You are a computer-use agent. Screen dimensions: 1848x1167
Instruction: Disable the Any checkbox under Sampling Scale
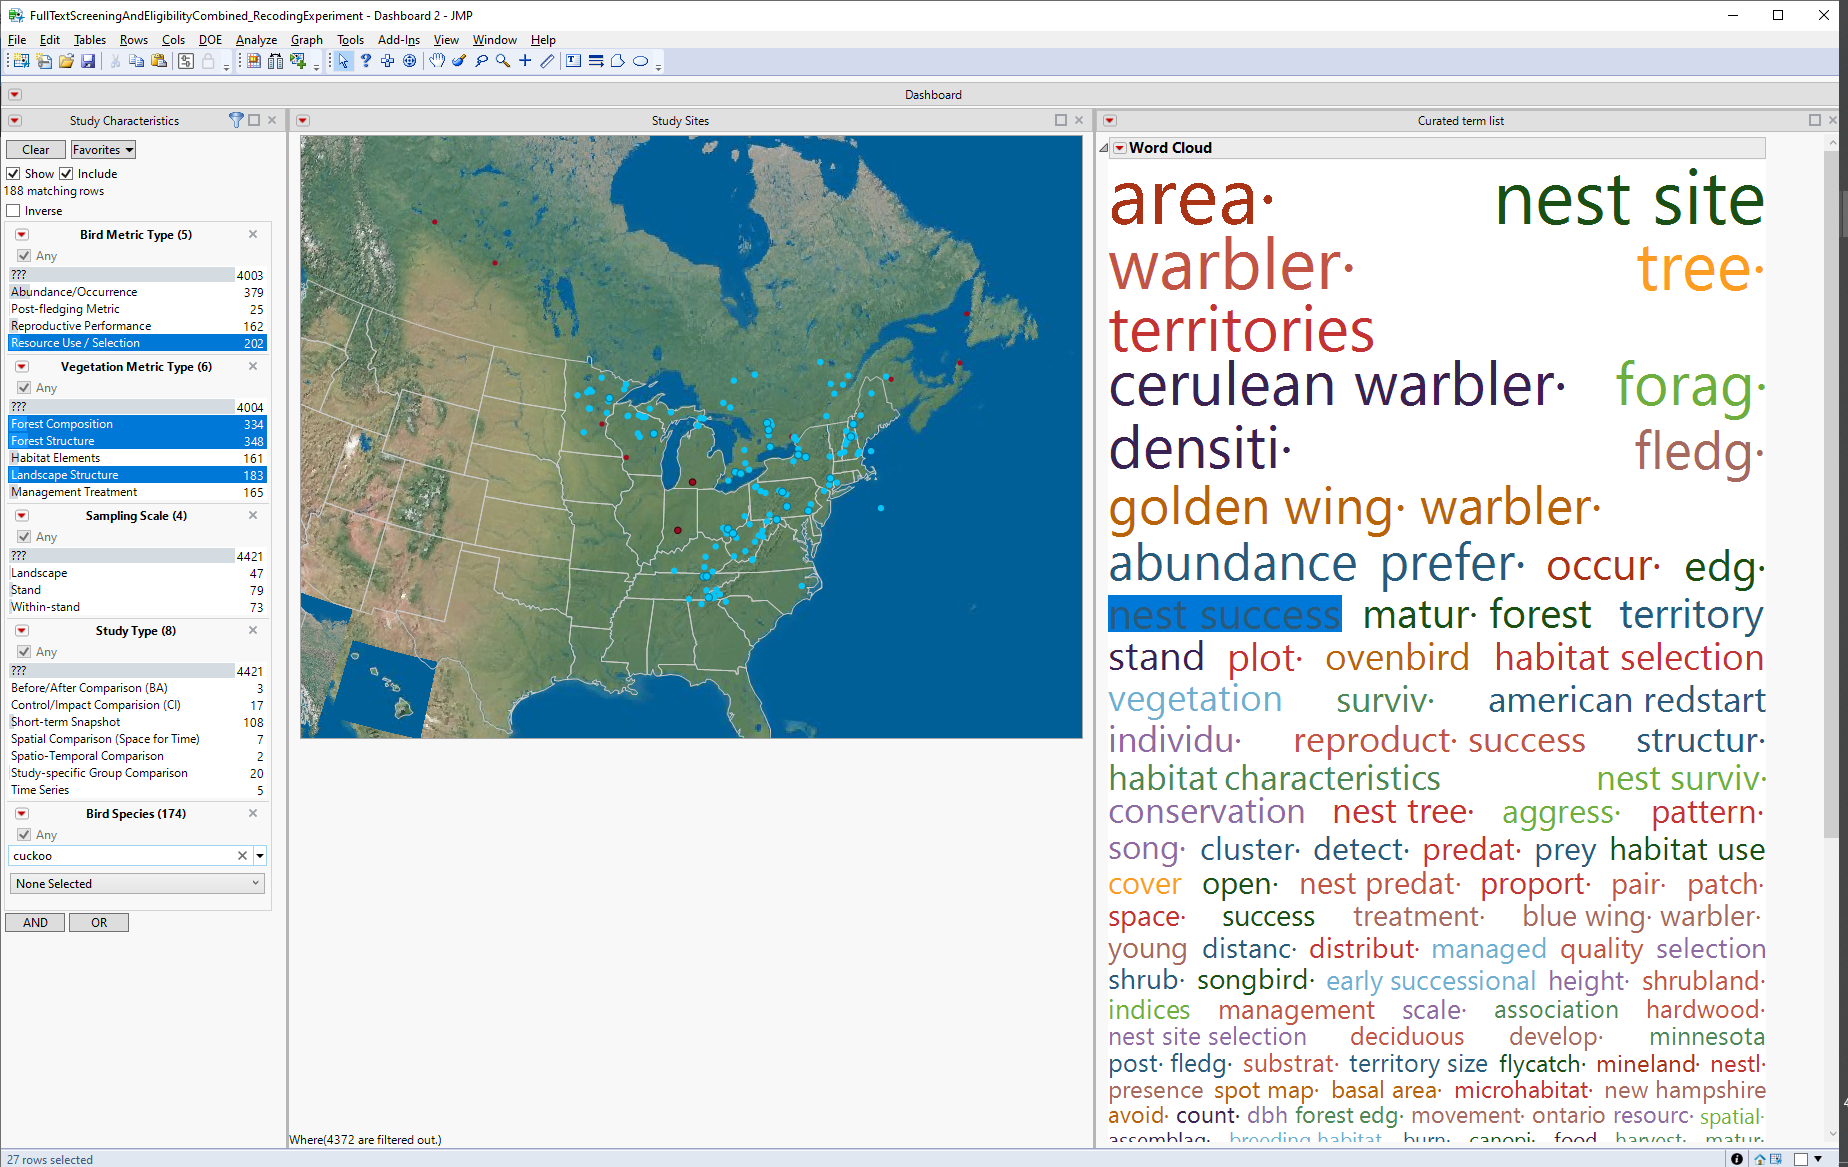tap(24, 536)
